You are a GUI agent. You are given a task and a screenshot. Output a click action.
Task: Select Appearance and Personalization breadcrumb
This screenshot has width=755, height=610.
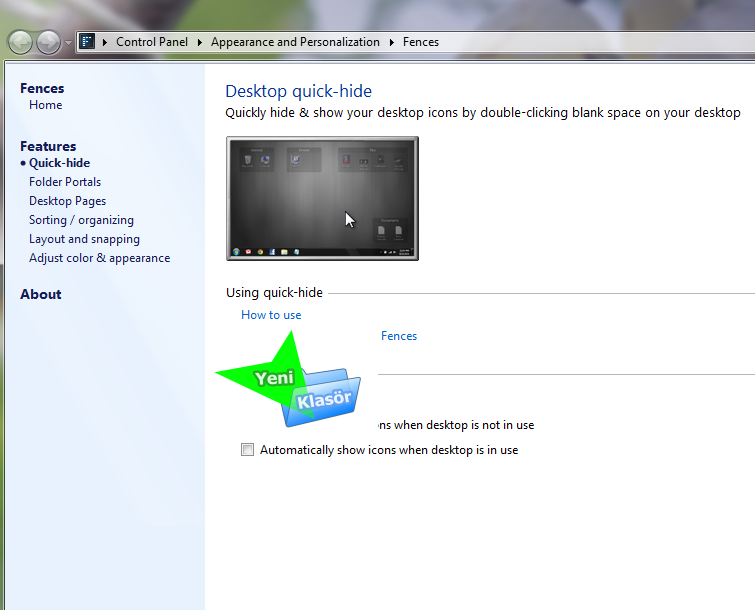[x=295, y=42]
